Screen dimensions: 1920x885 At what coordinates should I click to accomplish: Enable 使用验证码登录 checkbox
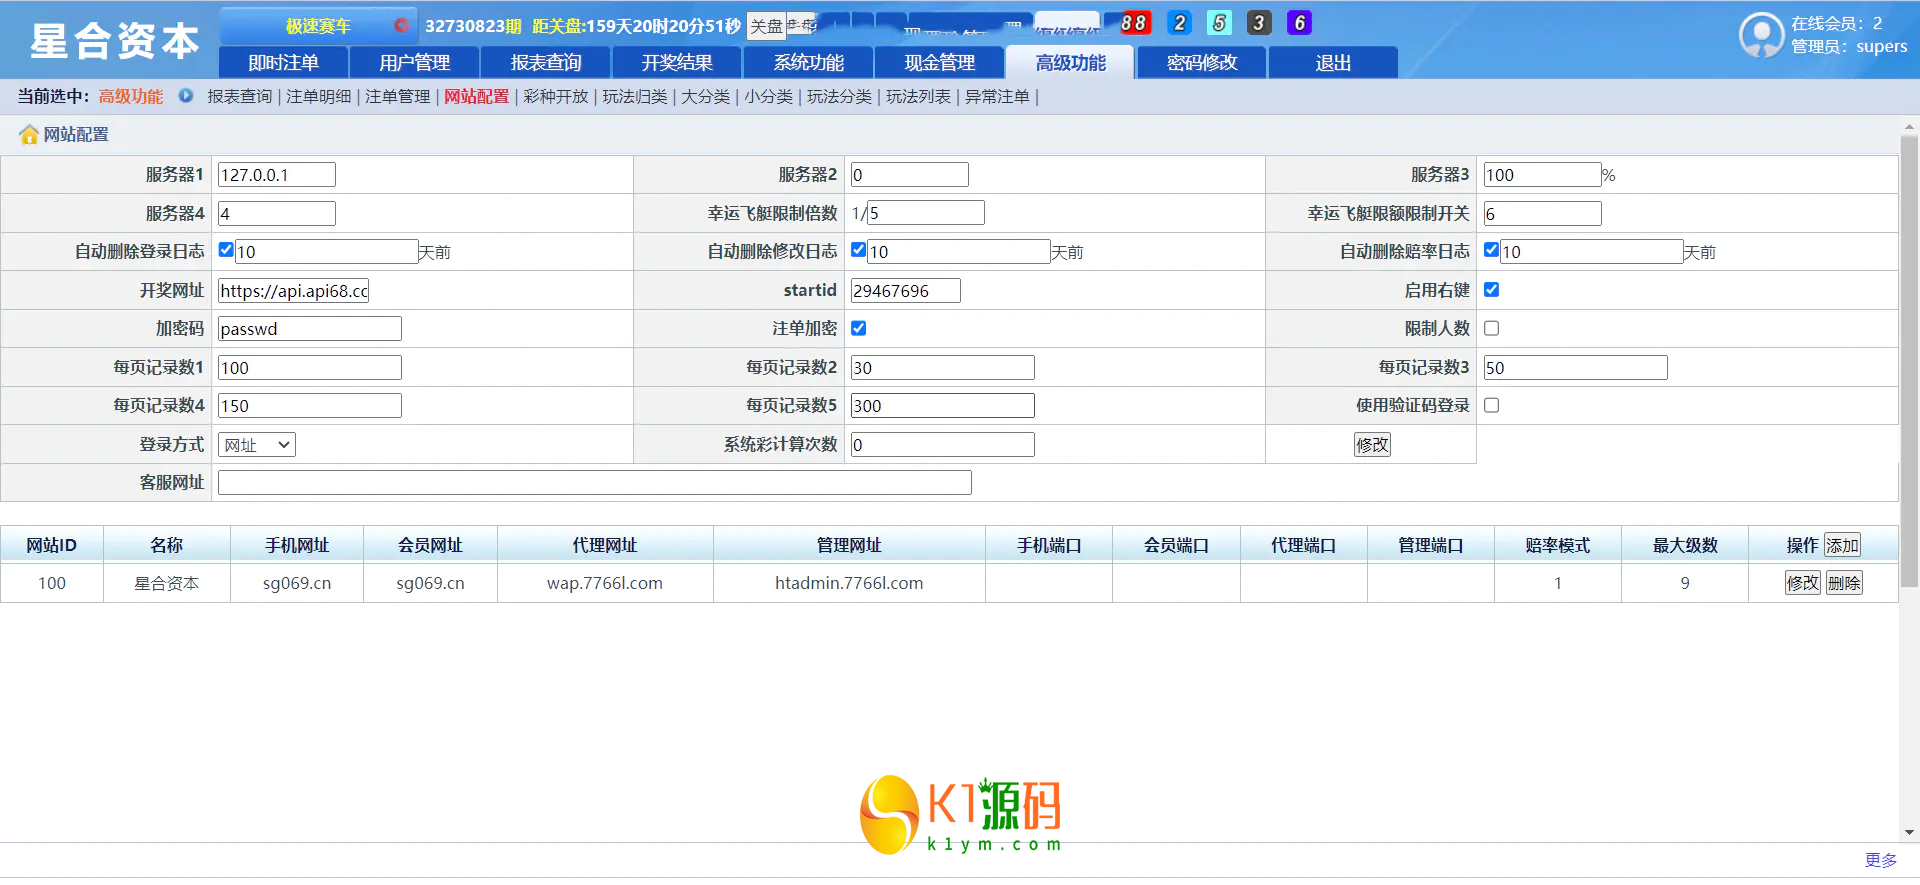(x=1491, y=405)
